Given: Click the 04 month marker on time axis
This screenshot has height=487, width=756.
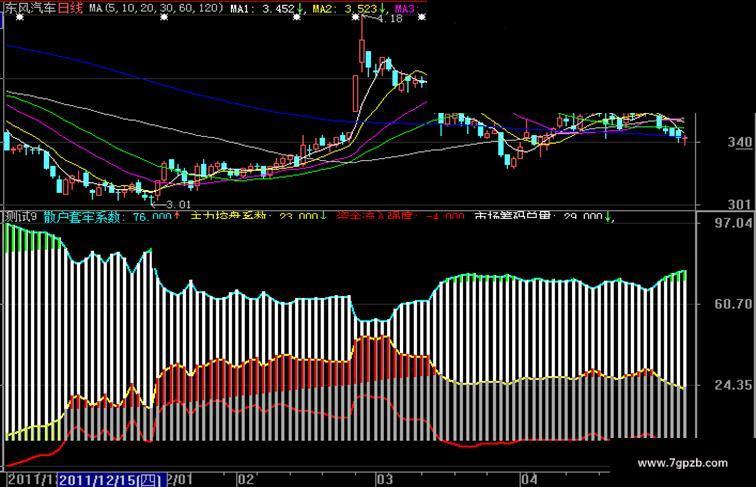Looking at the screenshot, I should click(529, 480).
